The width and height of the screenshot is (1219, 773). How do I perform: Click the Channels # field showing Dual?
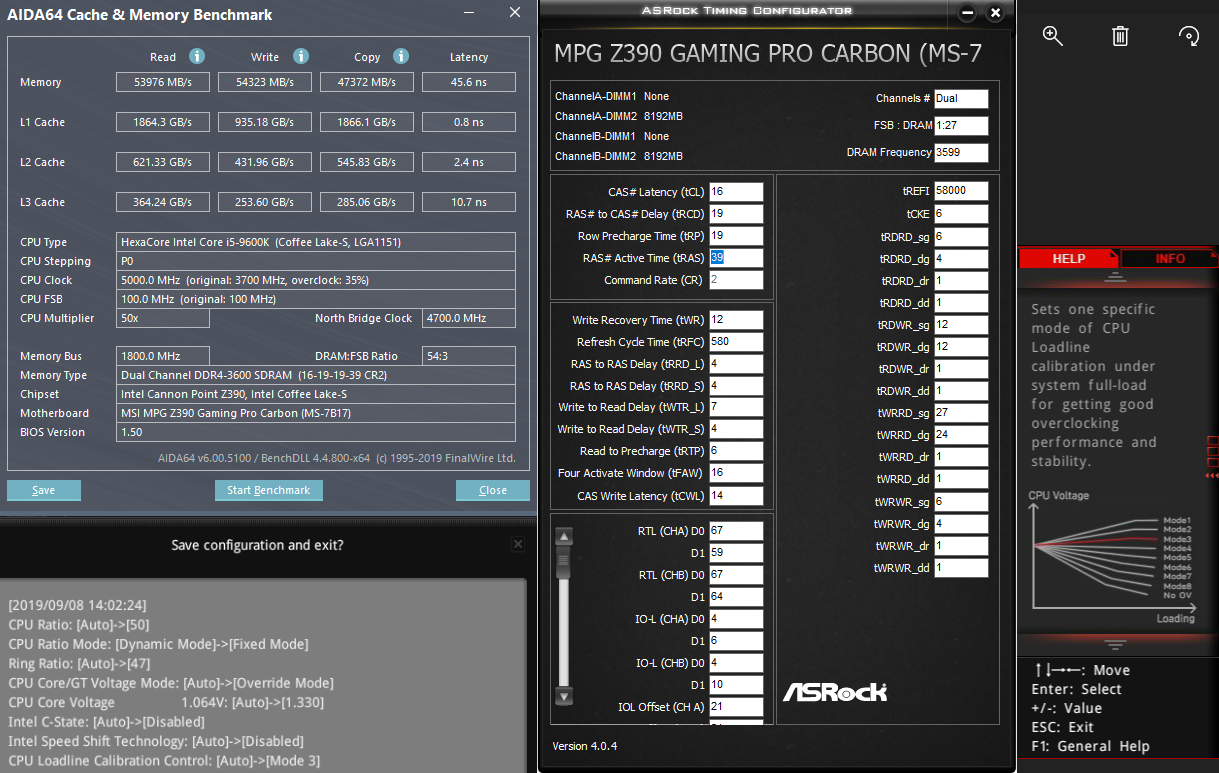(x=961, y=98)
